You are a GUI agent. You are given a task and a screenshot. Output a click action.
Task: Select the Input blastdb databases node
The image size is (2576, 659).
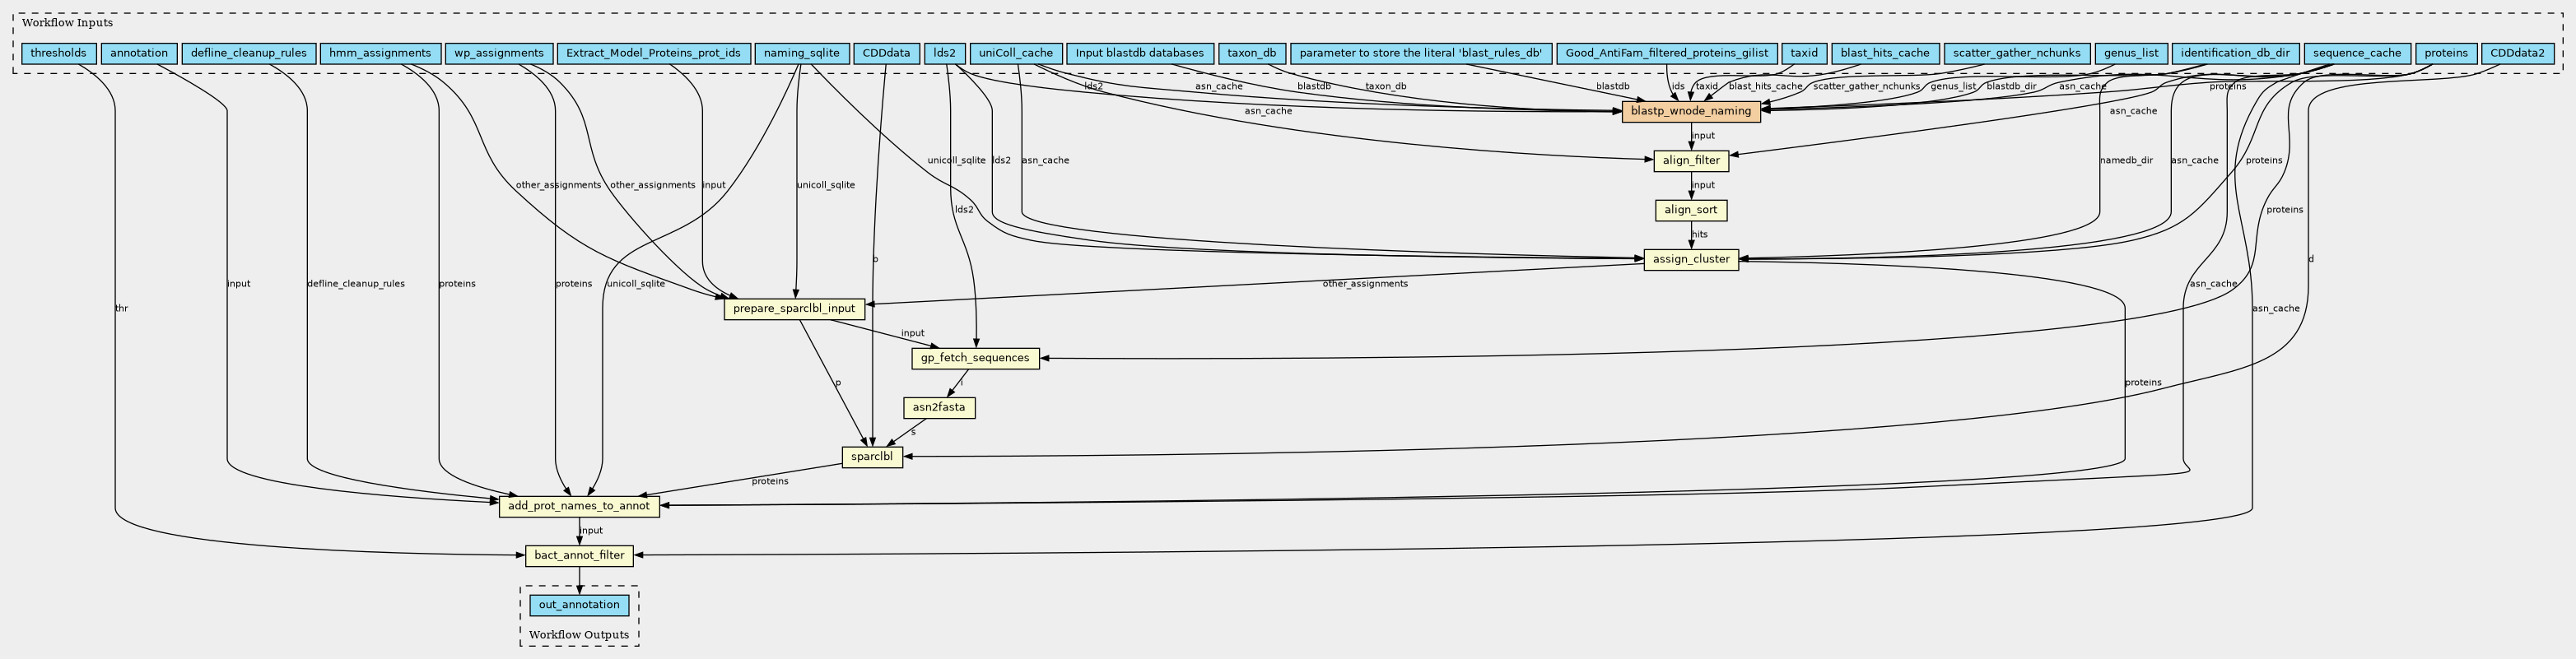point(1140,53)
